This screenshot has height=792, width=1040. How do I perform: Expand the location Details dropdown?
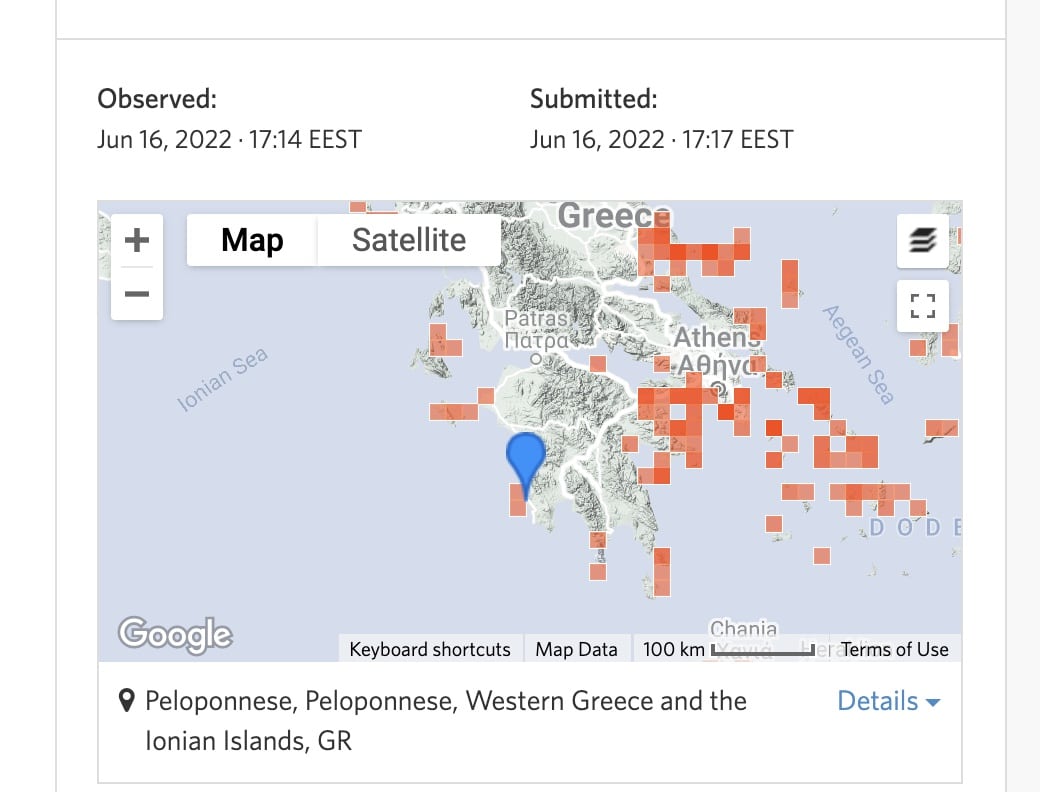(x=878, y=701)
